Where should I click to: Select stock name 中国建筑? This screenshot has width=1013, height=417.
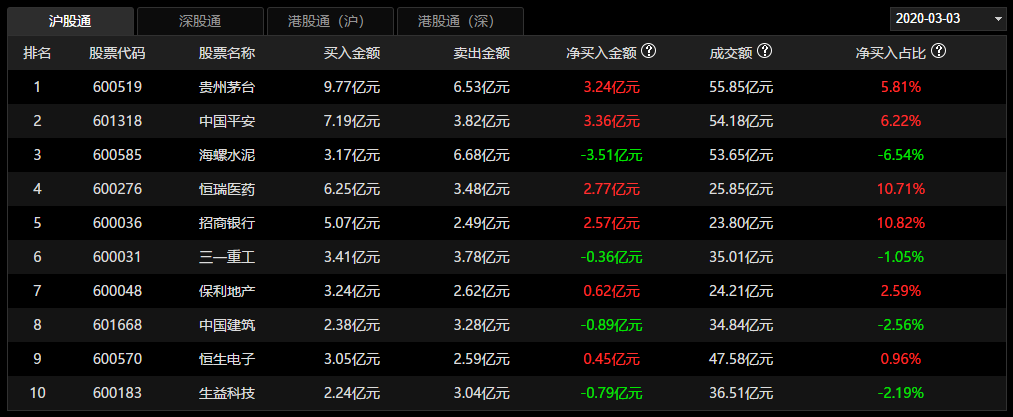tap(227, 325)
